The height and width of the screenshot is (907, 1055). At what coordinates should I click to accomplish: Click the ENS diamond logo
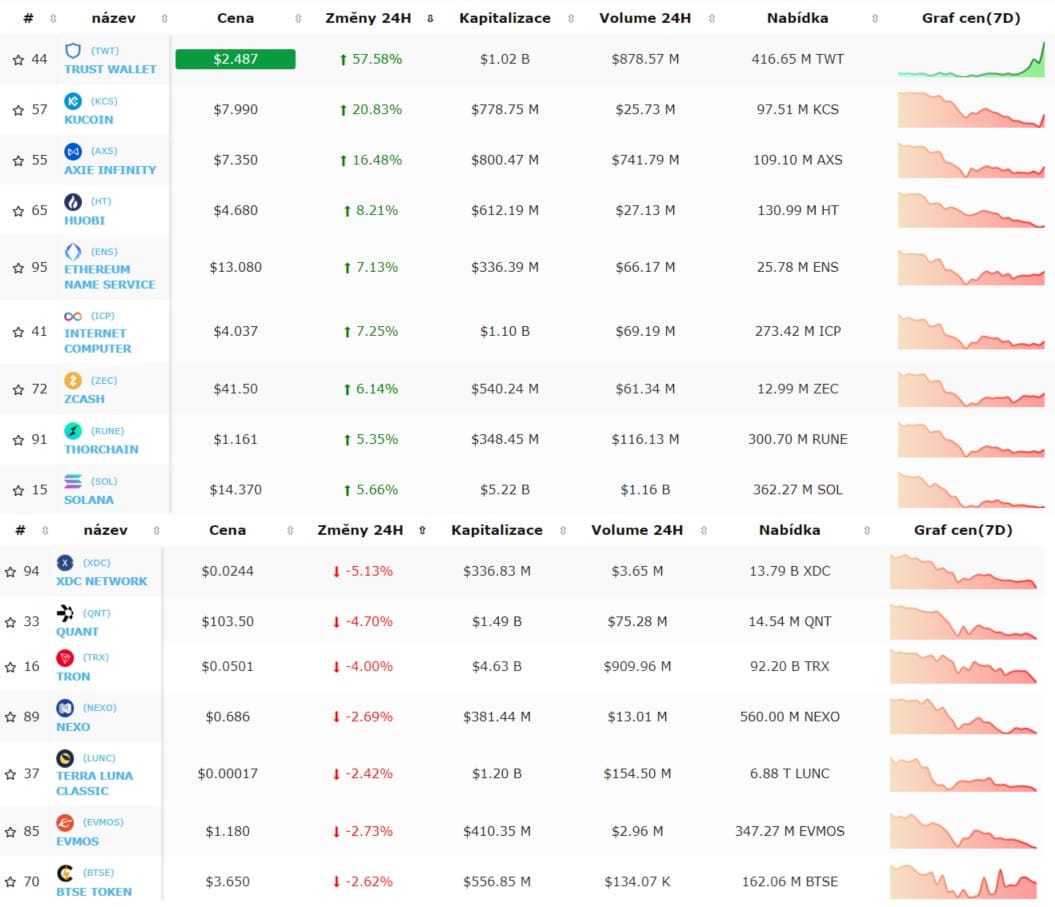click(73, 252)
